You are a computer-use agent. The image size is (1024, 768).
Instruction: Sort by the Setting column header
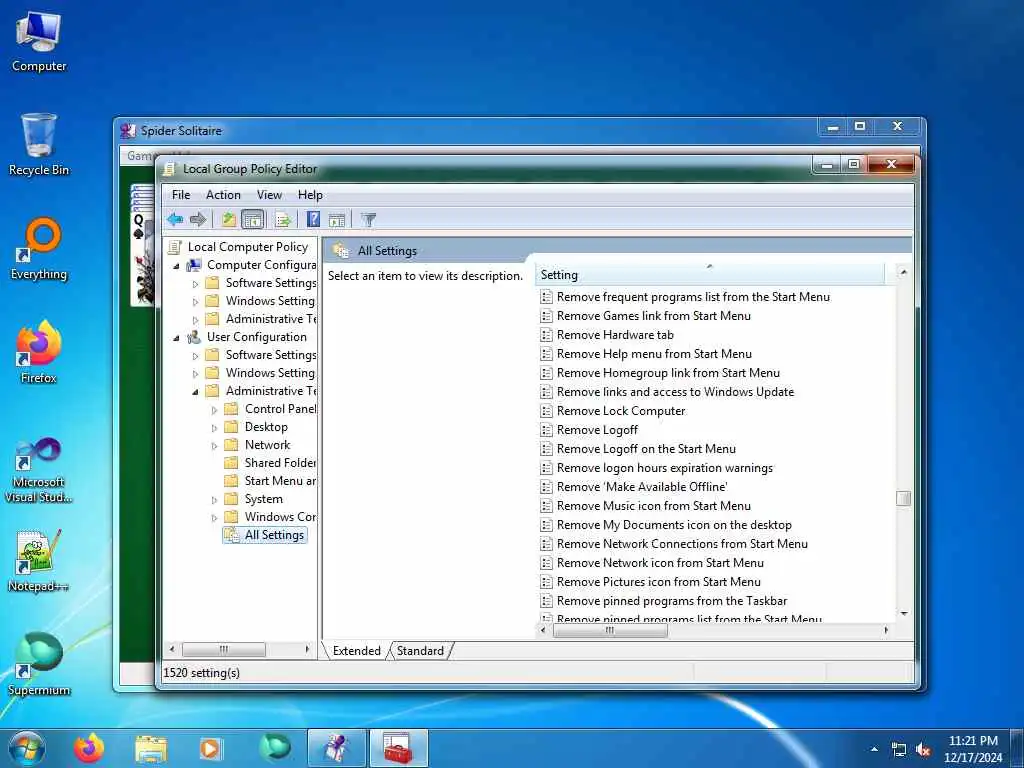710,275
